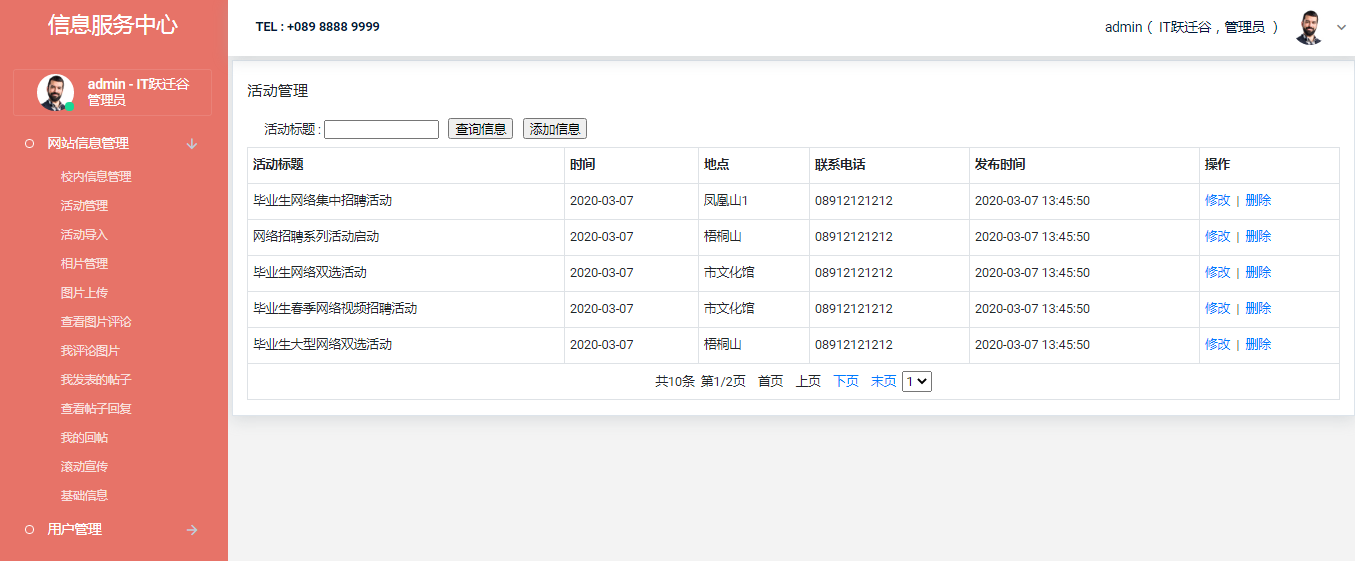This screenshot has height=561, width=1355.
Task: Click the 信息服务中心 site title
Action: click(x=113, y=25)
